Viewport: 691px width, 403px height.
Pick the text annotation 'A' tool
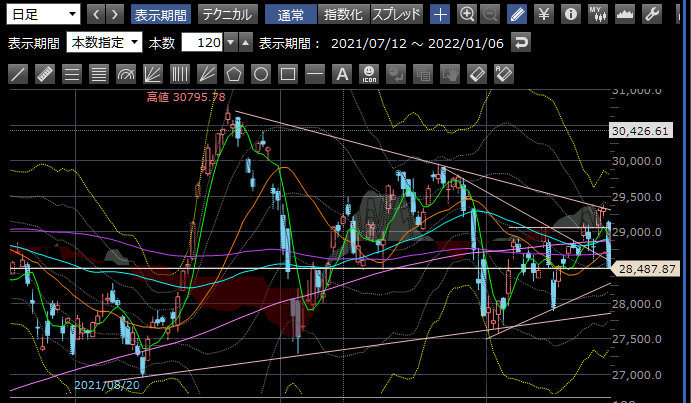341,73
